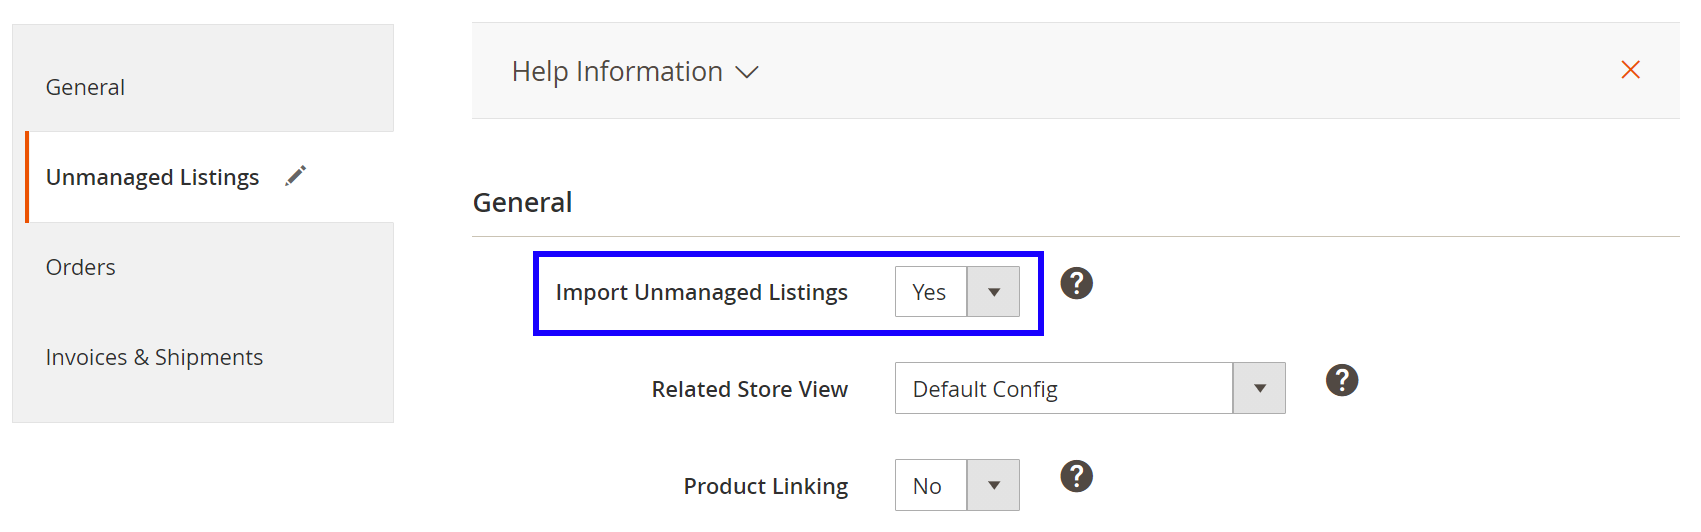Image resolution: width=1701 pixels, height=532 pixels.
Task: Open the Product Linking dropdown arrow
Action: (x=993, y=485)
